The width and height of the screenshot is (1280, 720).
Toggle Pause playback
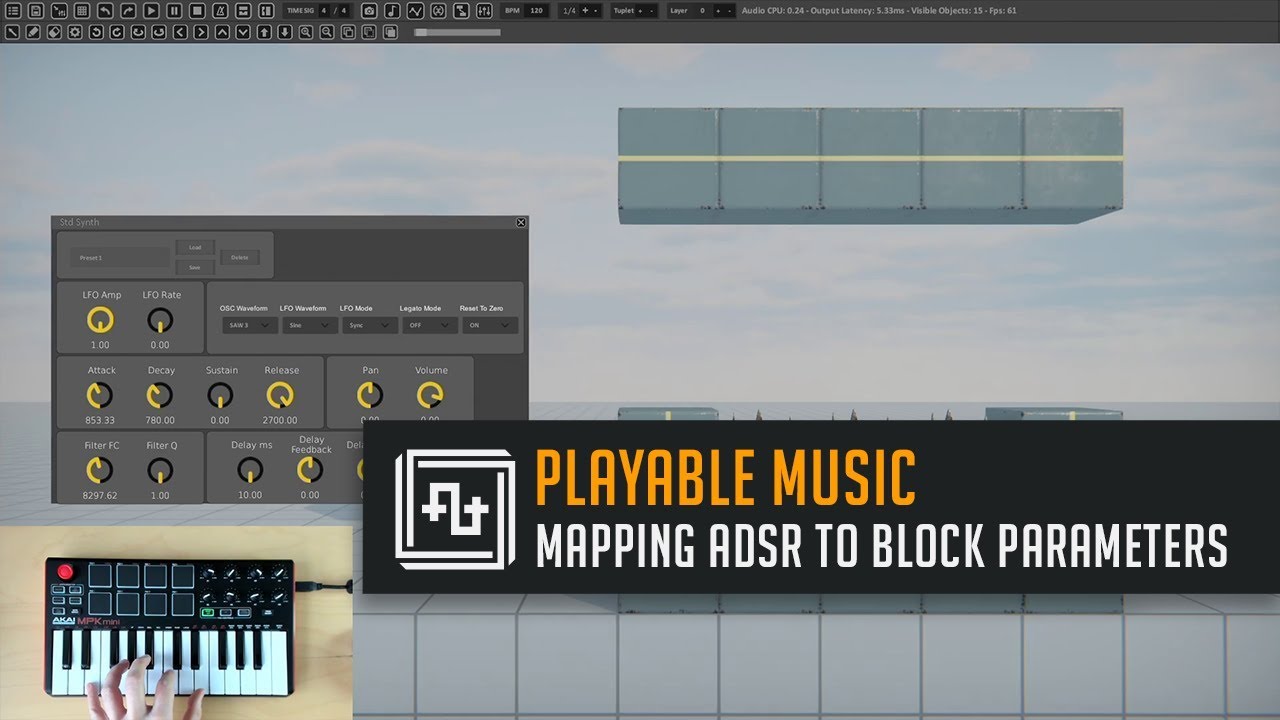point(174,10)
